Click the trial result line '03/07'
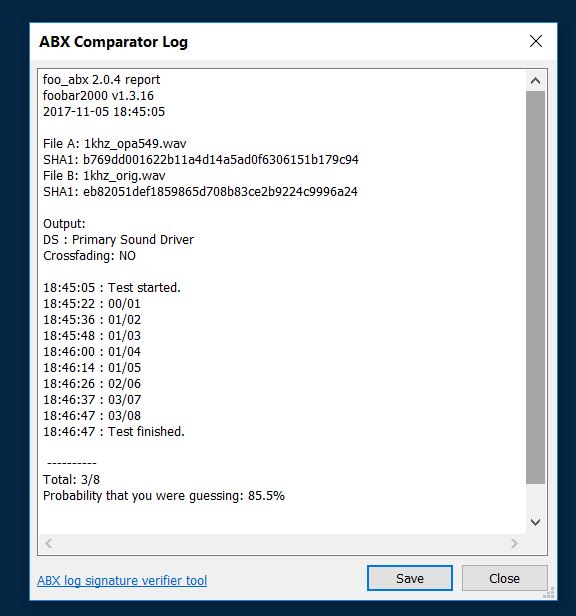The image size is (576, 616). coord(92,400)
